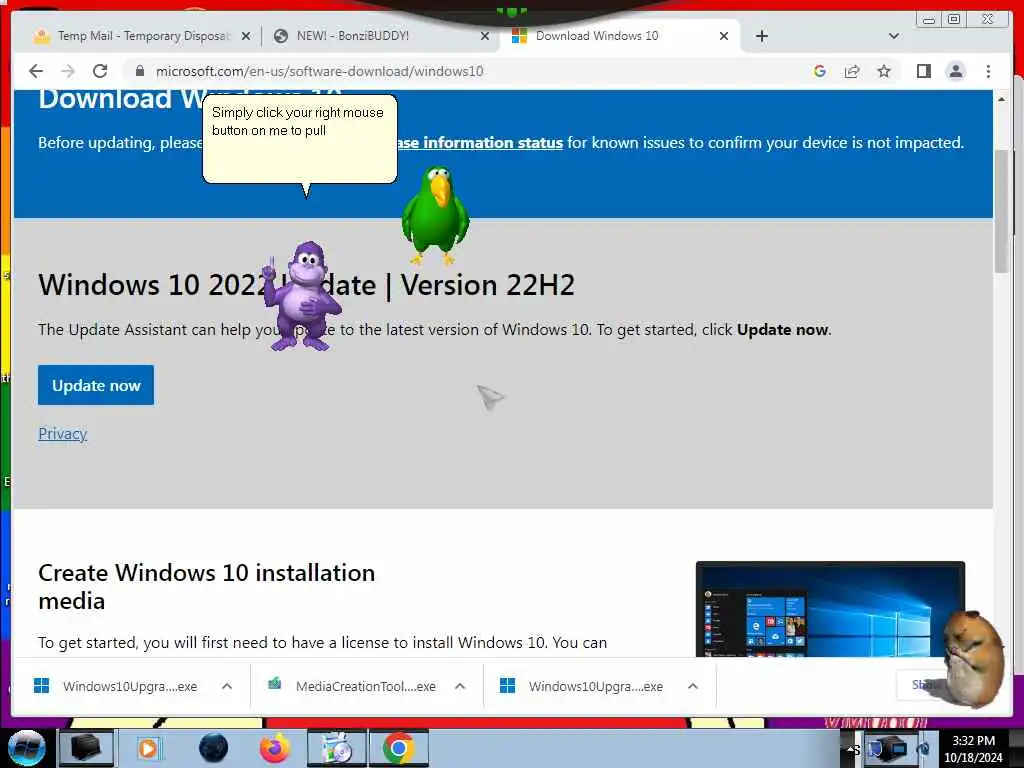Click the browser forward arrow
The width and height of the screenshot is (1024, 768).
68,71
